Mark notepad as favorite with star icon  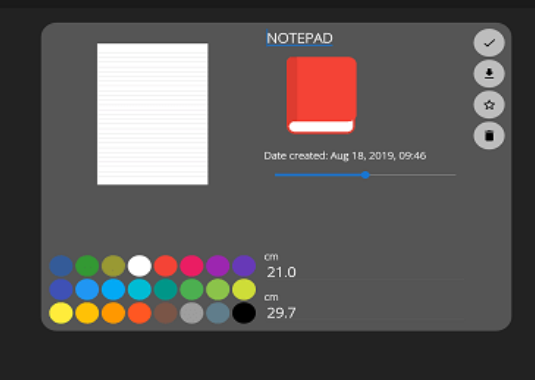tap(489, 105)
